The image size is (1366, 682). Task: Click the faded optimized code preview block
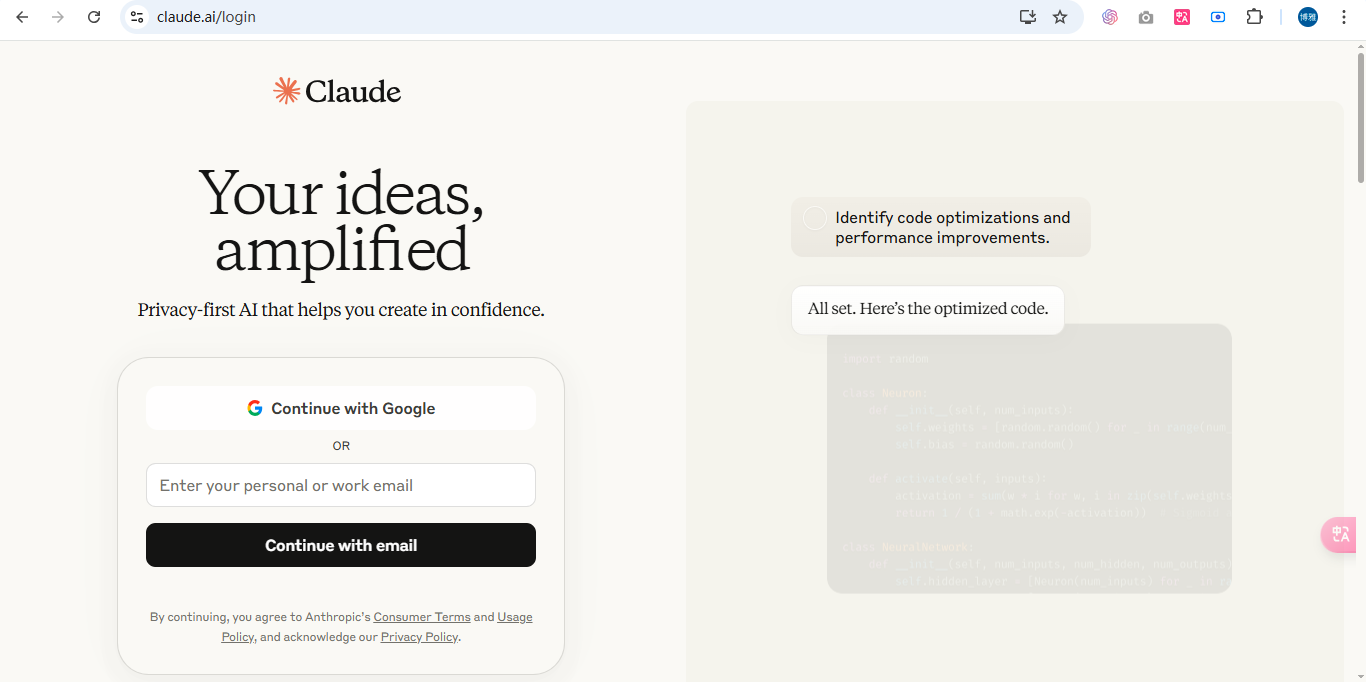pyautogui.click(x=1029, y=458)
